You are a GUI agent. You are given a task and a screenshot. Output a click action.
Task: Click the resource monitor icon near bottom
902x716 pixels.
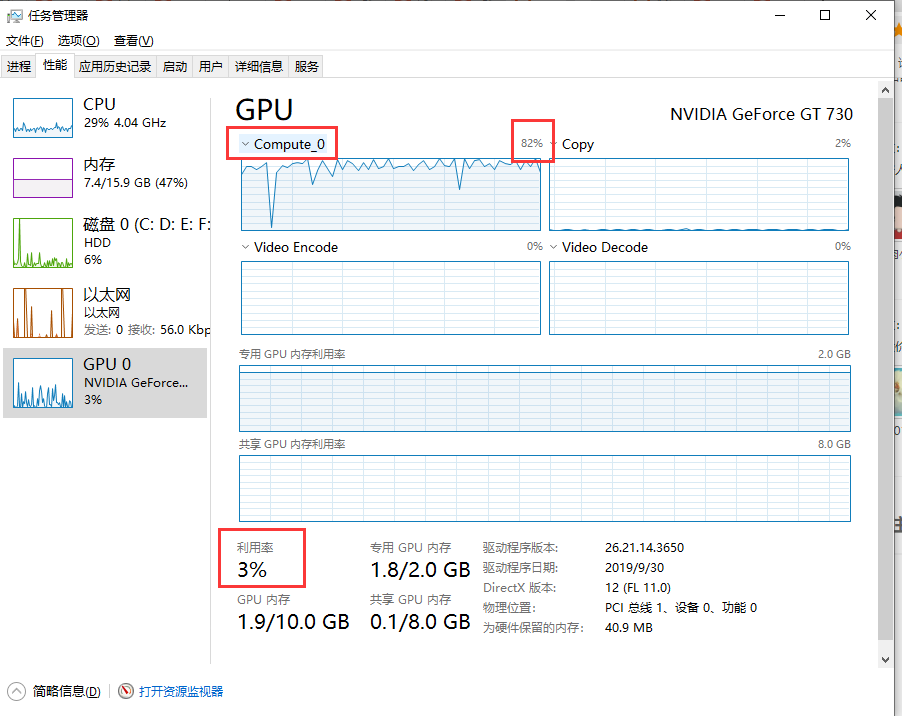[126, 691]
